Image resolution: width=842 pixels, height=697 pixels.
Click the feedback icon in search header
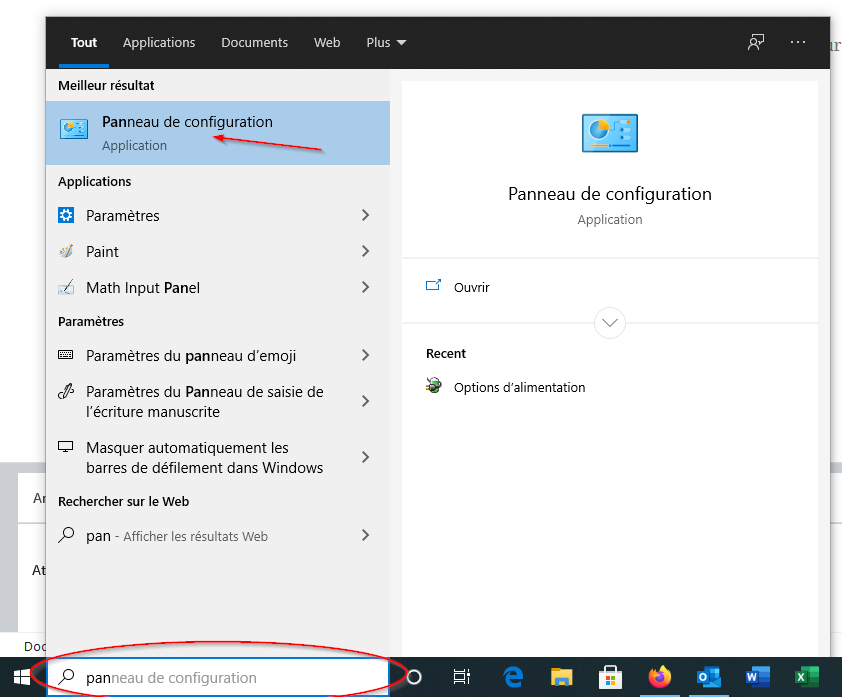pyautogui.click(x=756, y=42)
